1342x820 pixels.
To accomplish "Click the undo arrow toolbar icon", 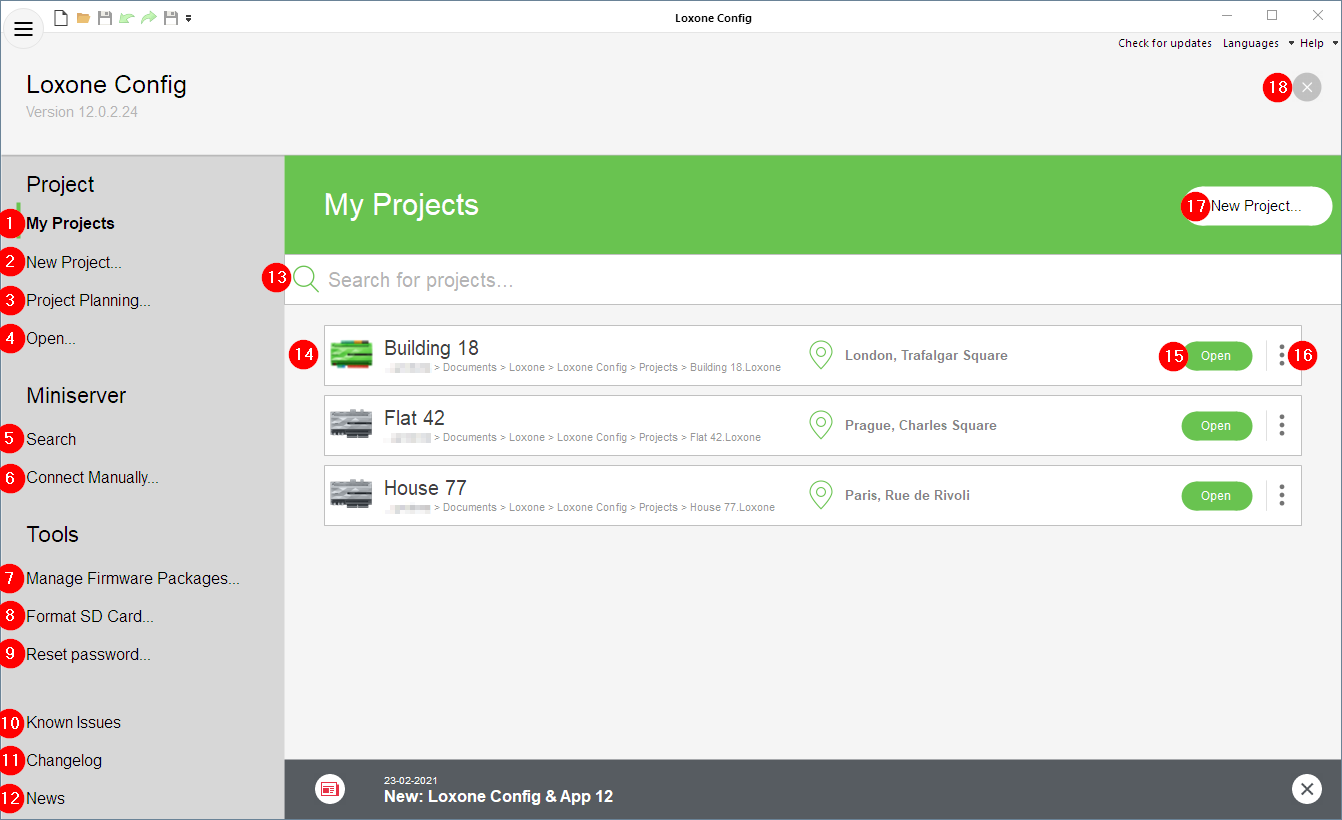I will (127, 18).
